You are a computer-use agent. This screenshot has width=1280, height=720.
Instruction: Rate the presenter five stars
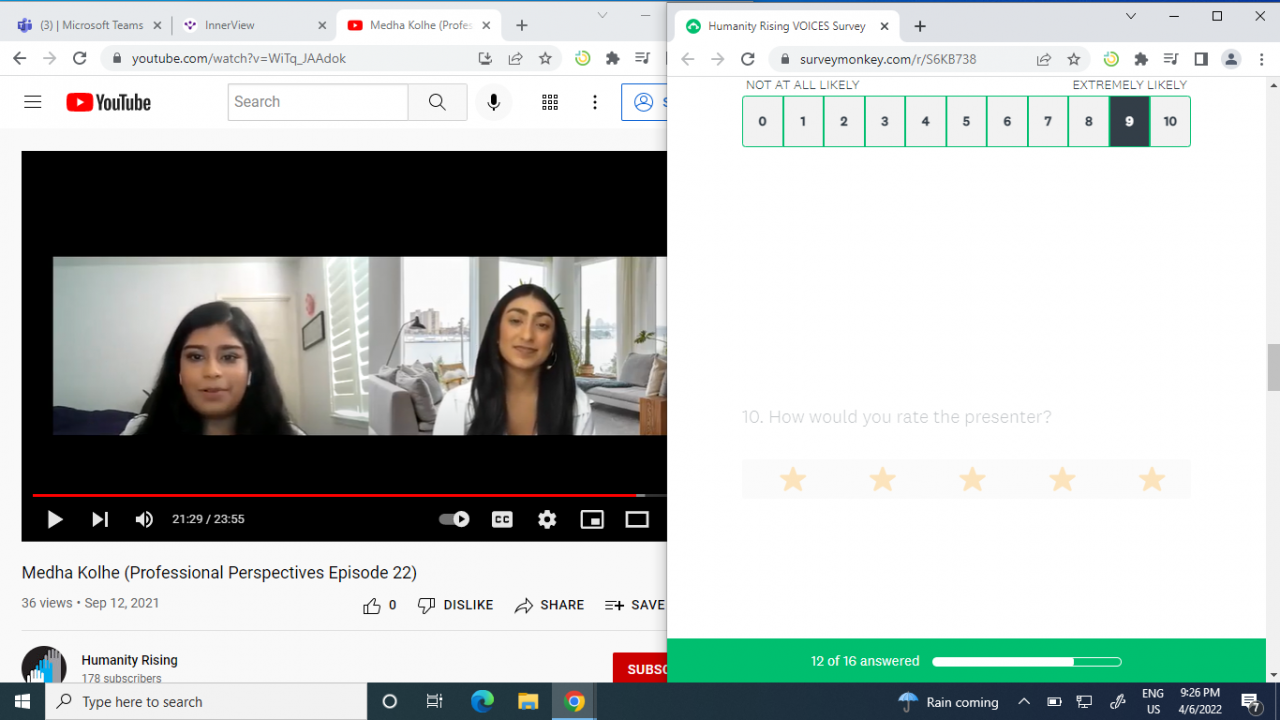point(1152,479)
